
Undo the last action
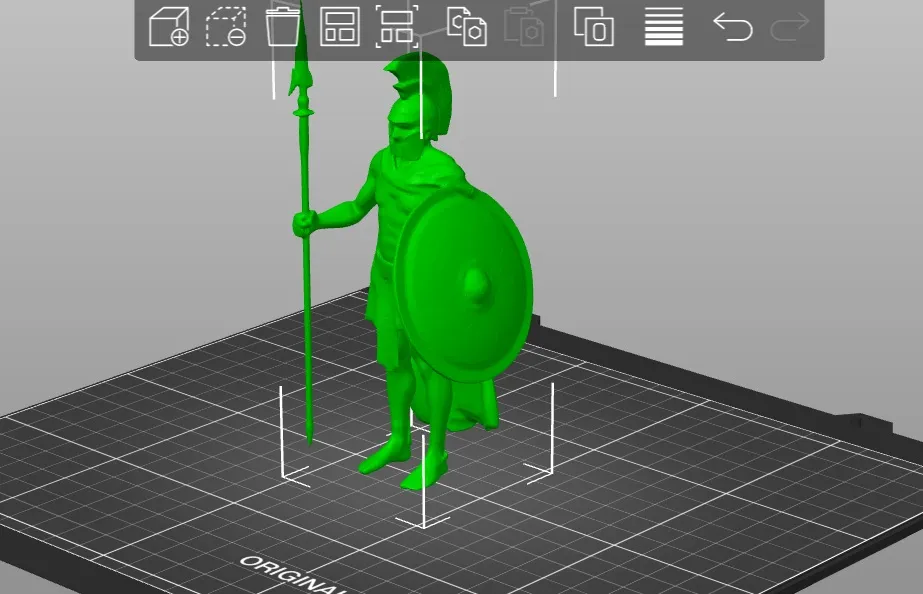point(733,27)
